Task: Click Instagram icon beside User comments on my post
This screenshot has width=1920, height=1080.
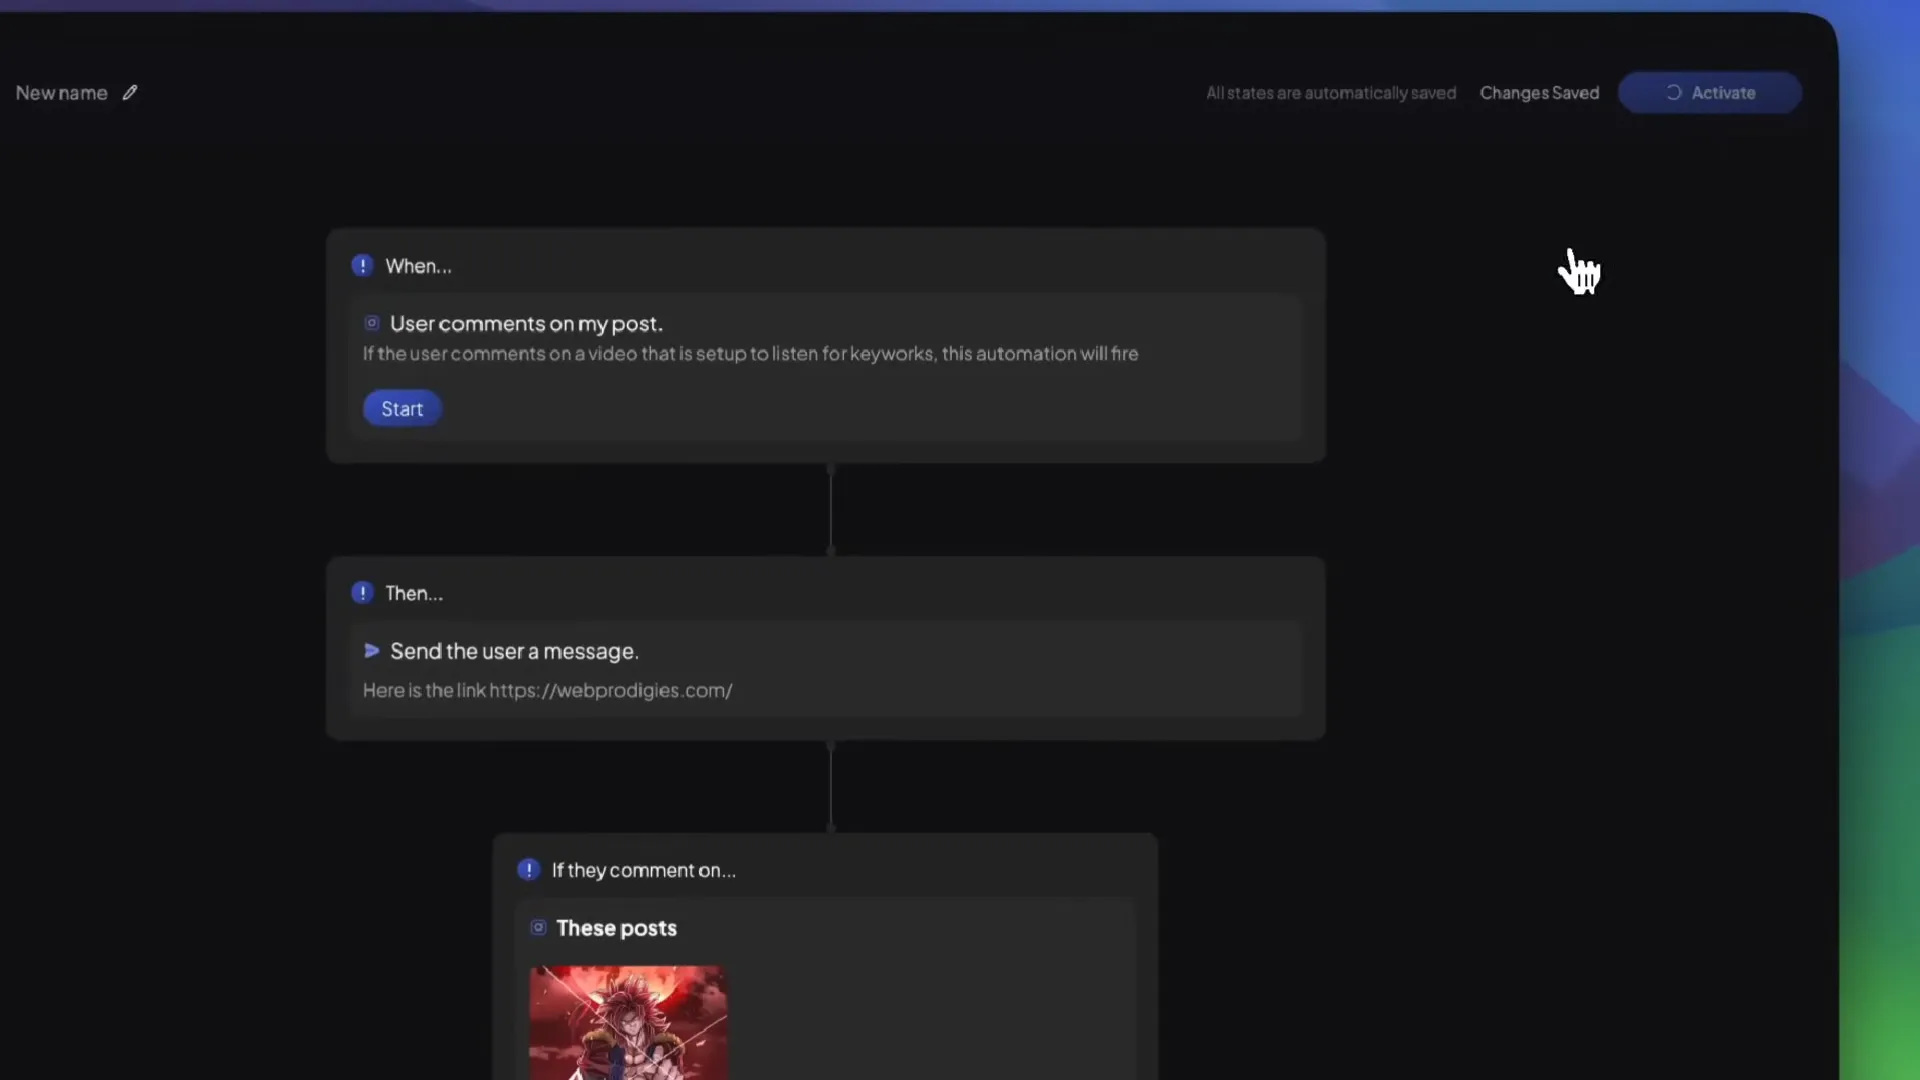Action: 372,323
